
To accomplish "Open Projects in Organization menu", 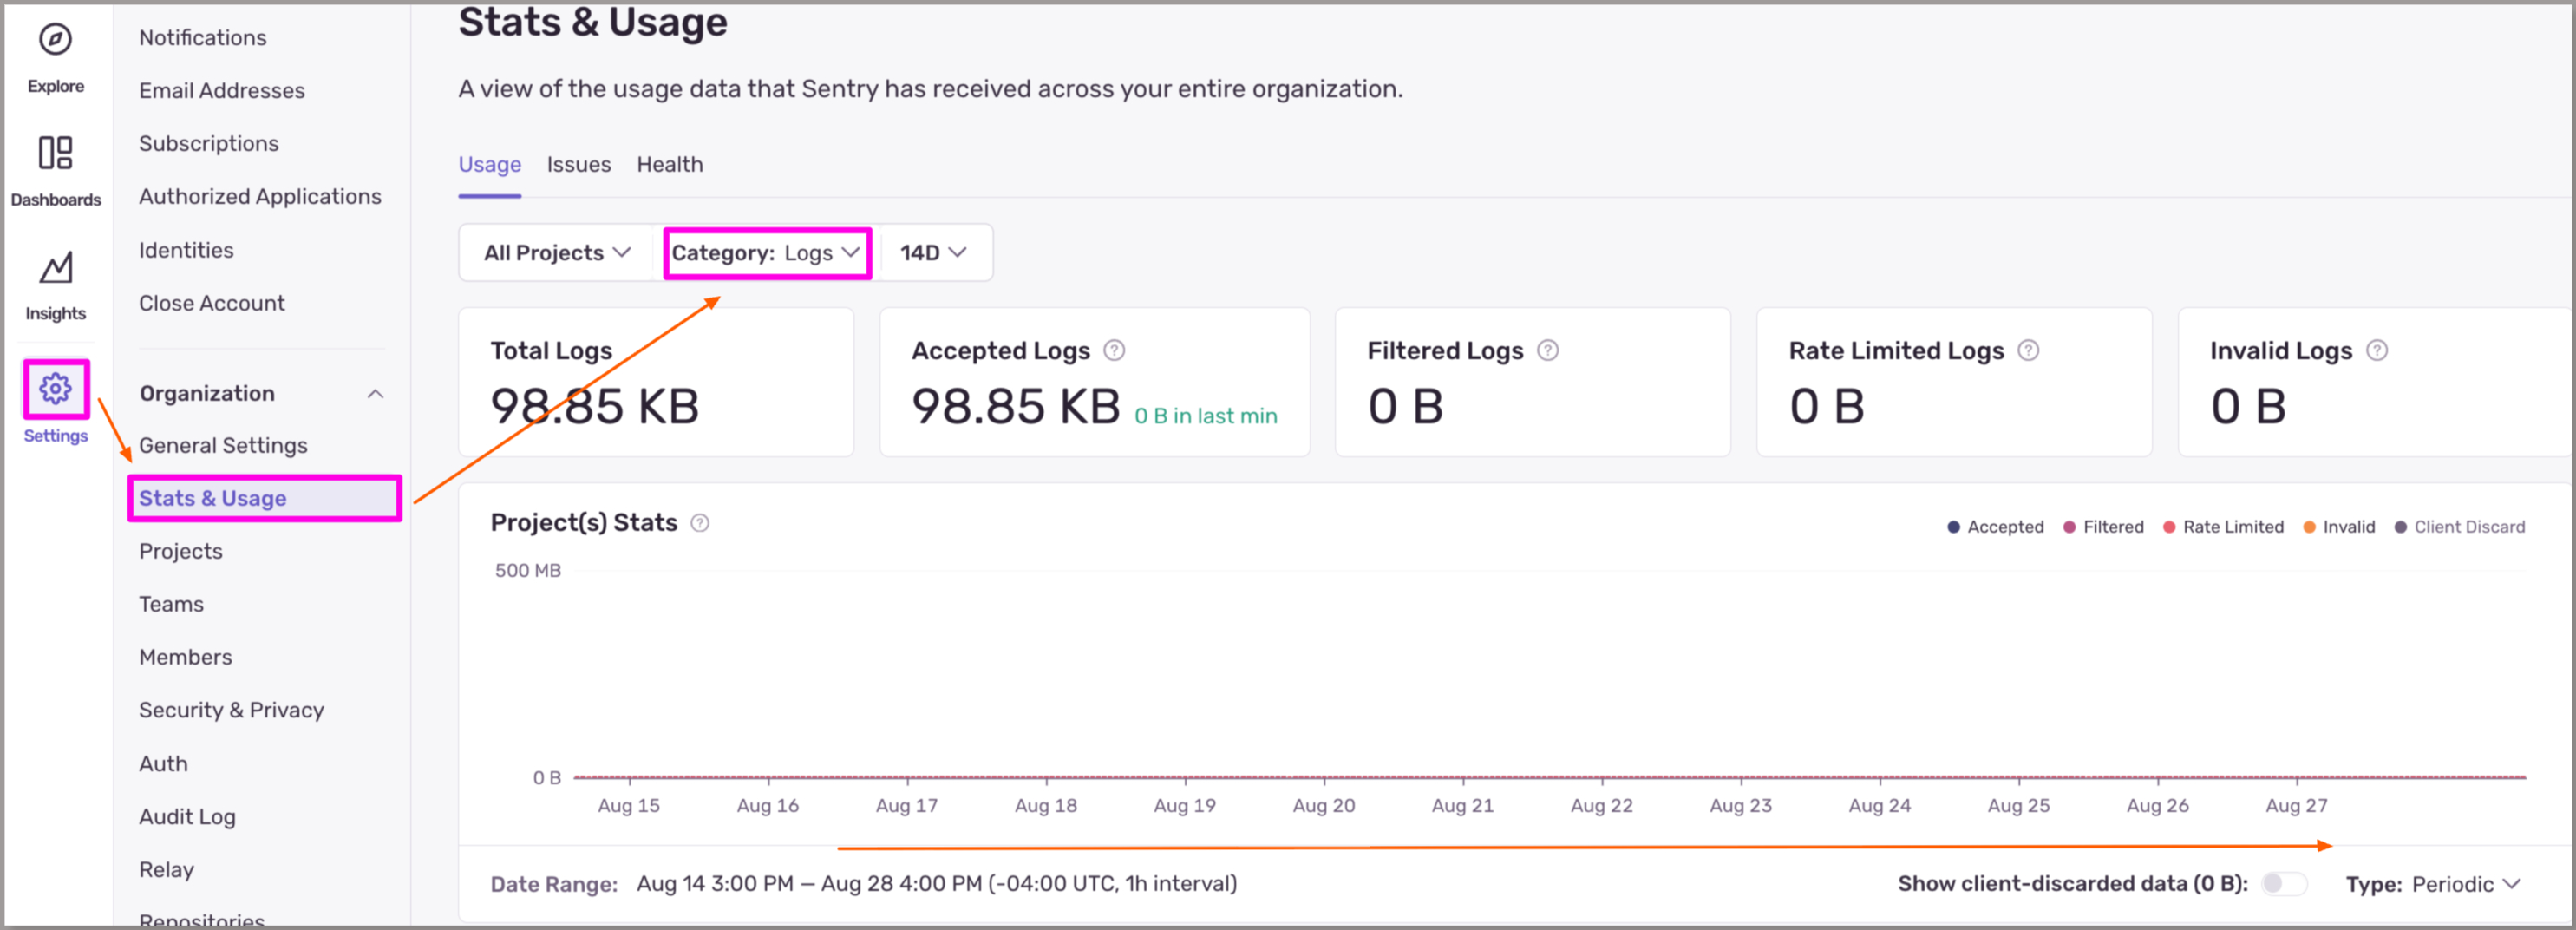I will [181, 551].
